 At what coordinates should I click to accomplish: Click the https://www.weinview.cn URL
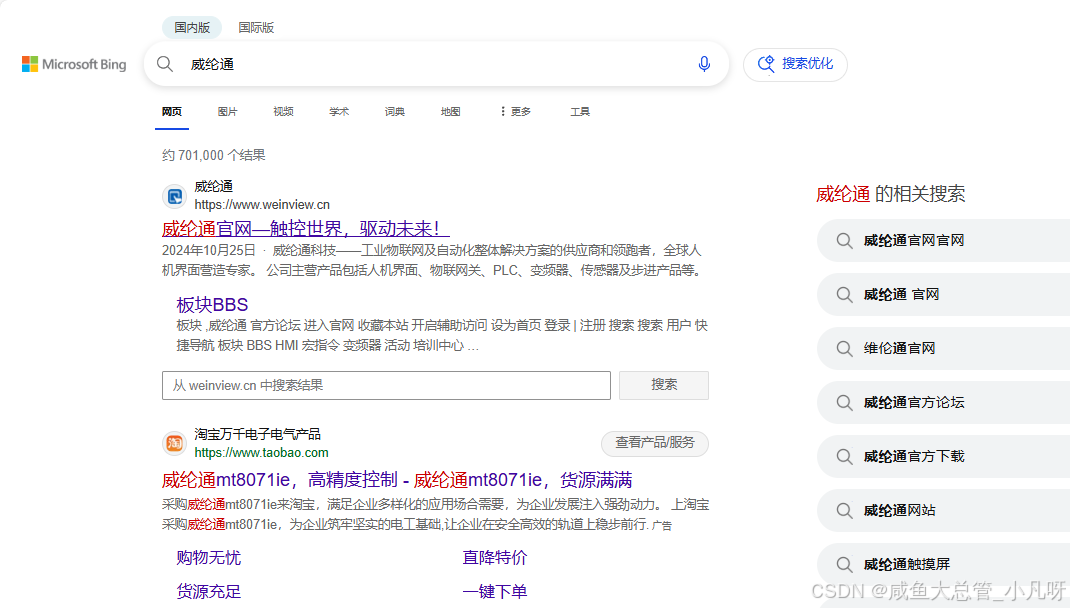pyautogui.click(x=262, y=205)
